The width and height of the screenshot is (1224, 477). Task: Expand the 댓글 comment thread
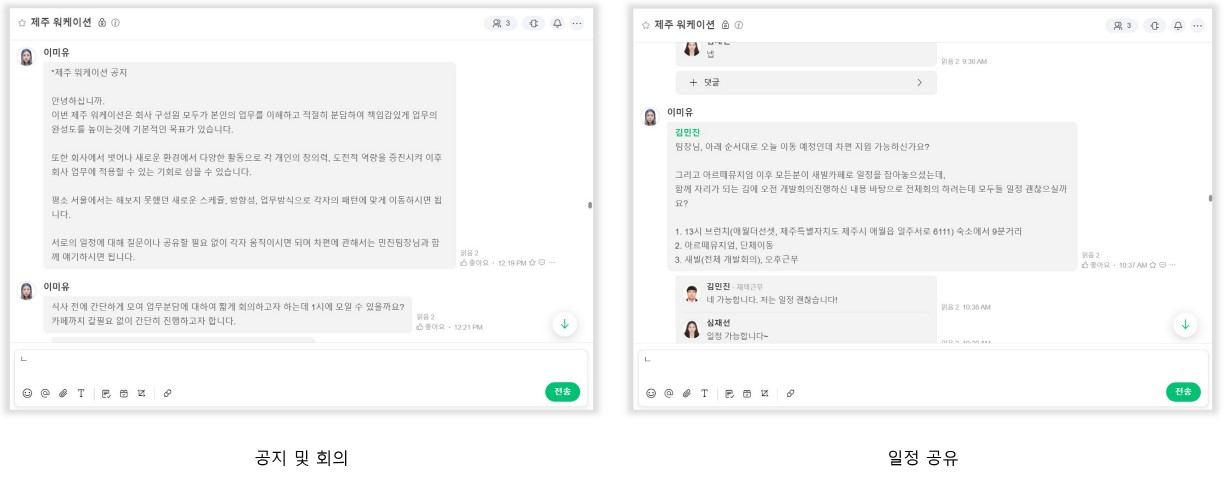(806, 82)
